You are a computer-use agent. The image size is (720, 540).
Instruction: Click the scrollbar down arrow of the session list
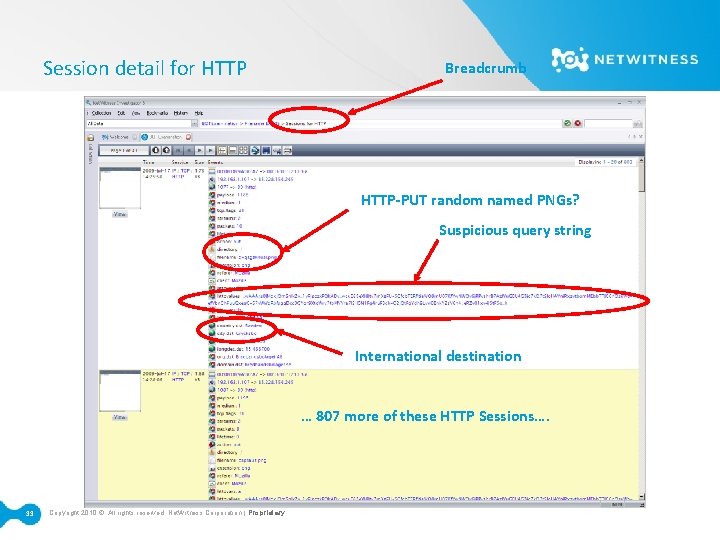pyautogui.click(x=641, y=497)
